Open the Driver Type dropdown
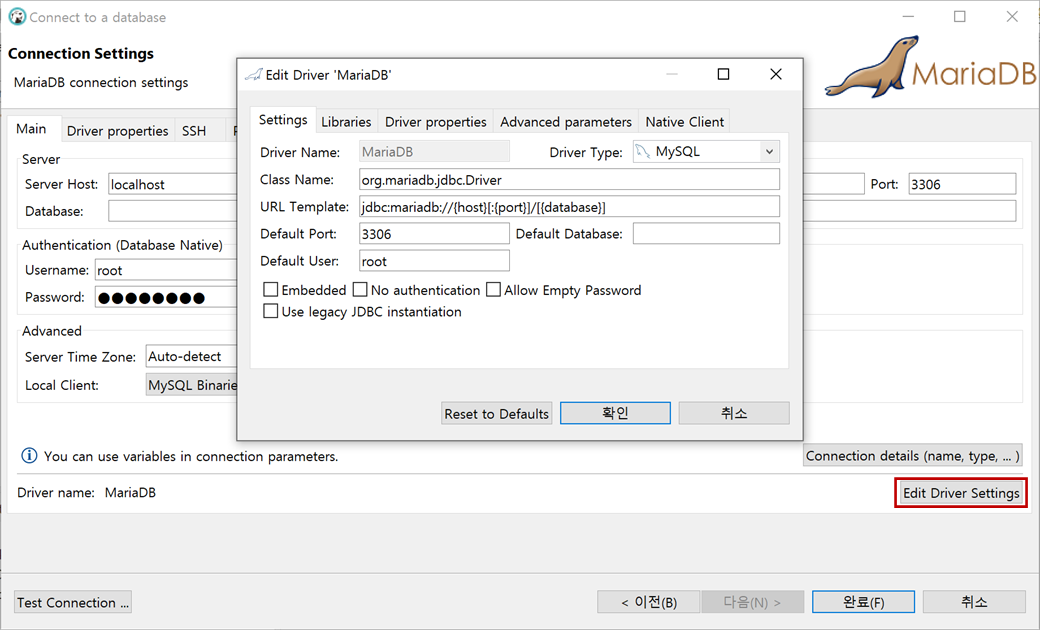1040x630 pixels. pos(769,152)
